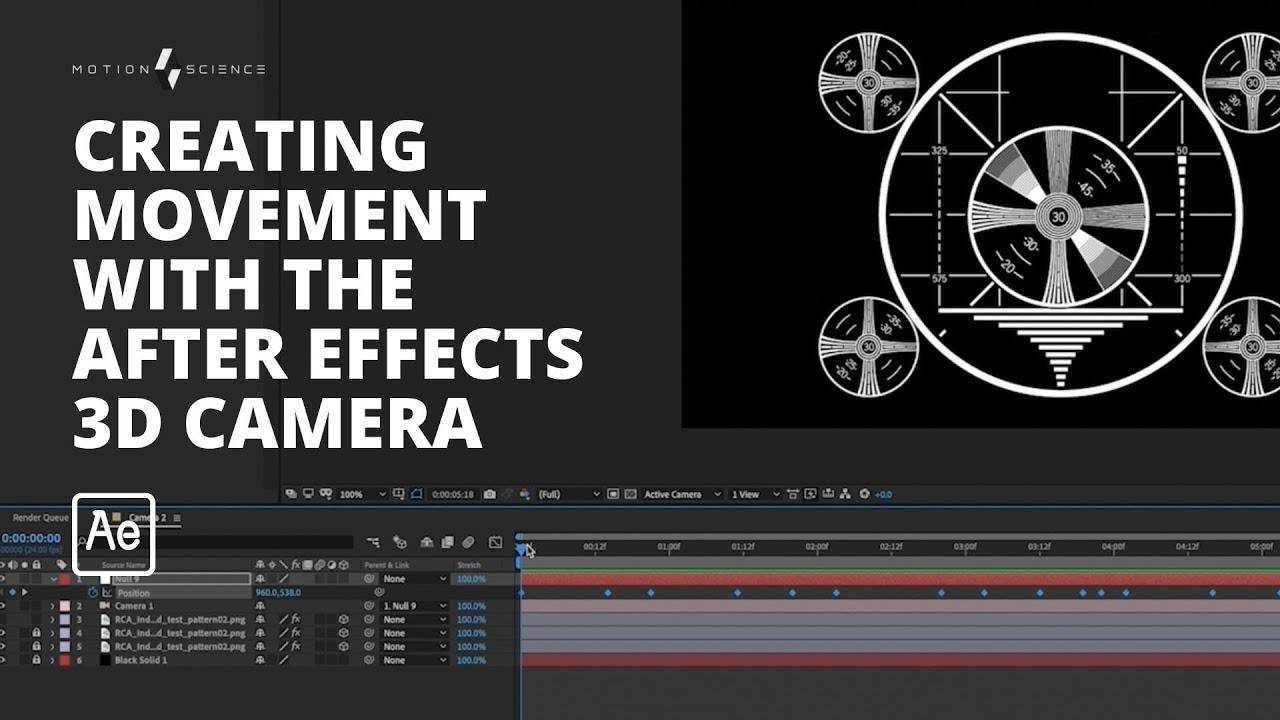Open the Active Camera view dropdown
1280x720 pixels.
coord(683,494)
